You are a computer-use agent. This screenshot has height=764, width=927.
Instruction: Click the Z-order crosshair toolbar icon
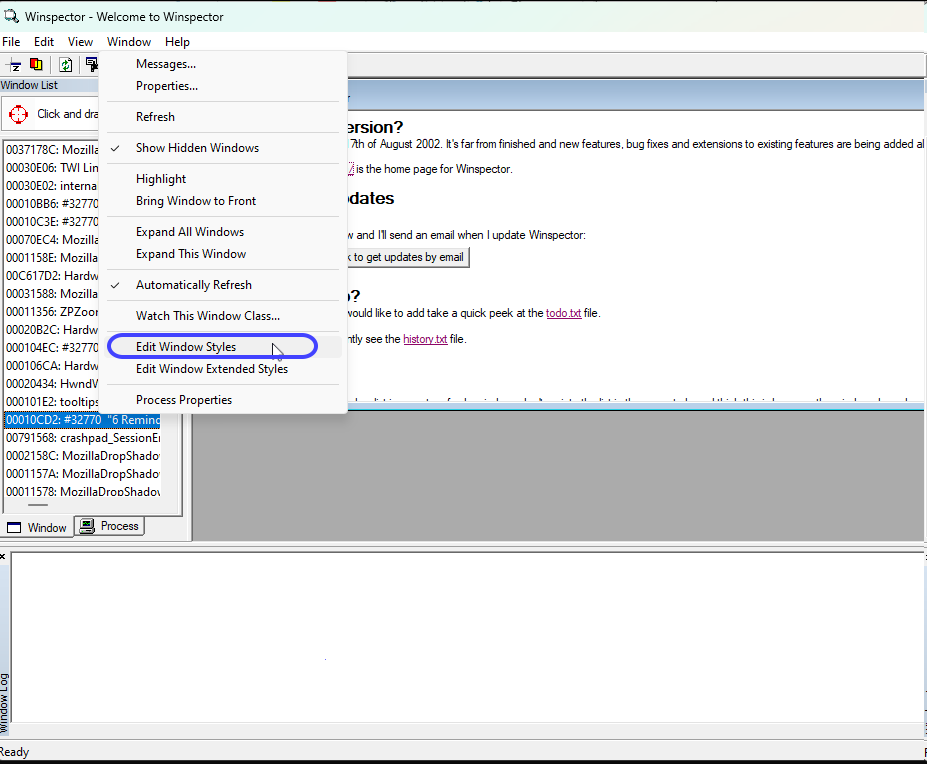click(14, 64)
